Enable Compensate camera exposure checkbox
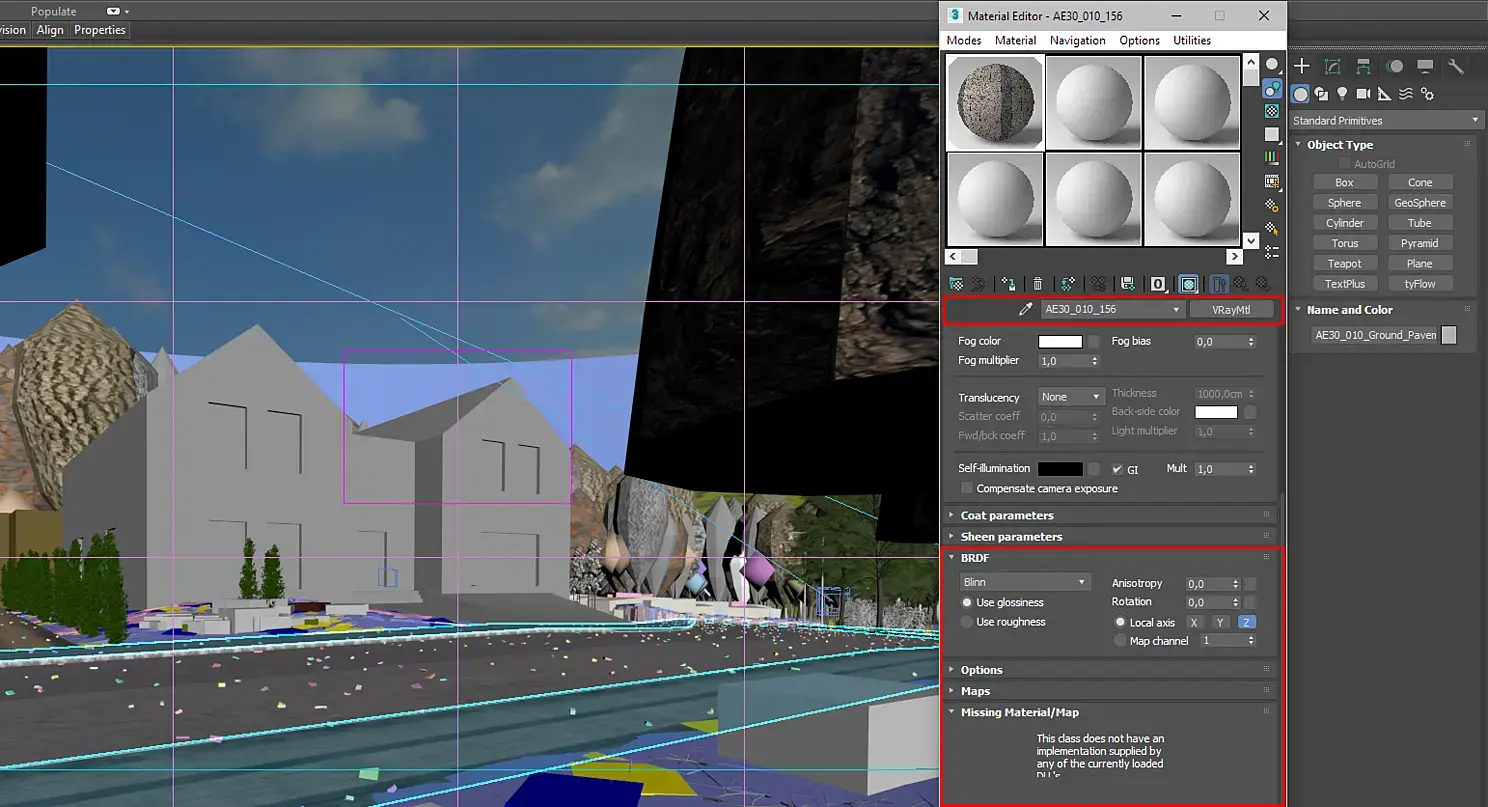The width and height of the screenshot is (1488, 807). click(967, 488)
